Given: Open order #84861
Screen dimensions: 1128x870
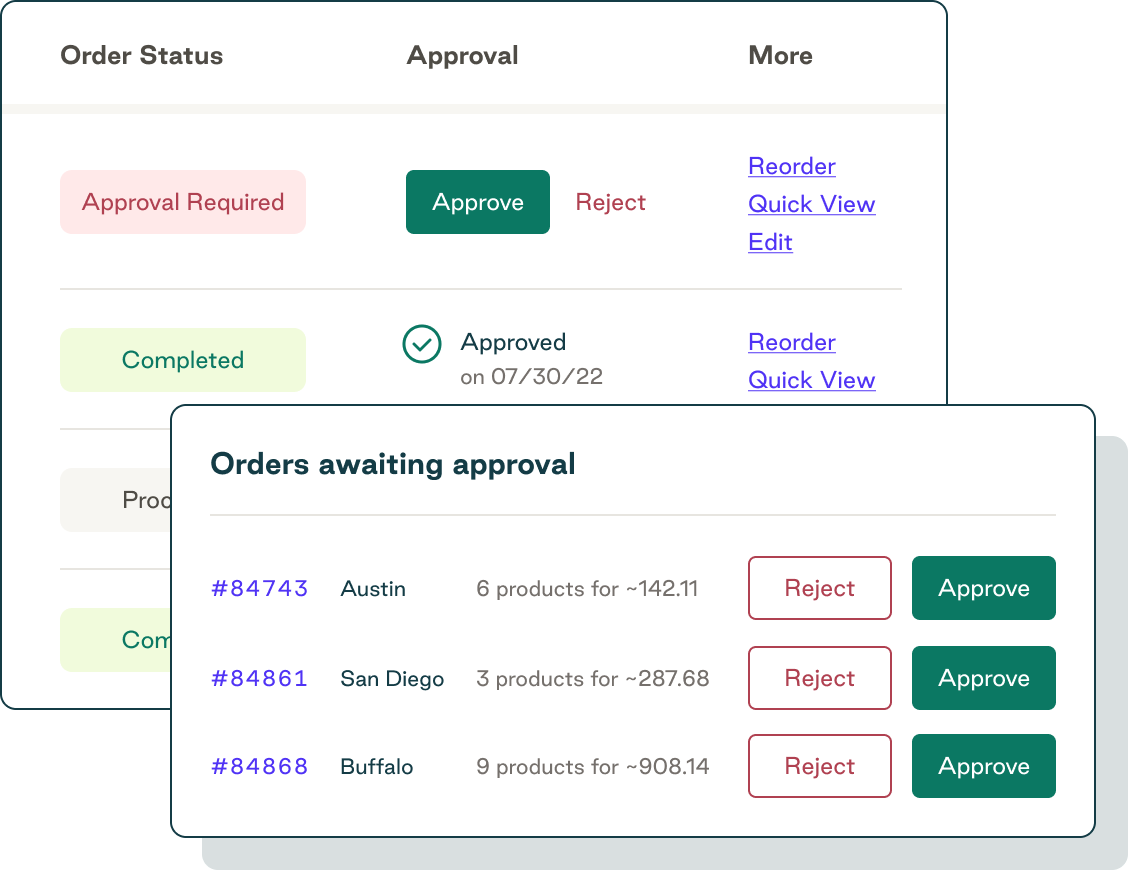Looking at the screenshot, I should (259, 678).
